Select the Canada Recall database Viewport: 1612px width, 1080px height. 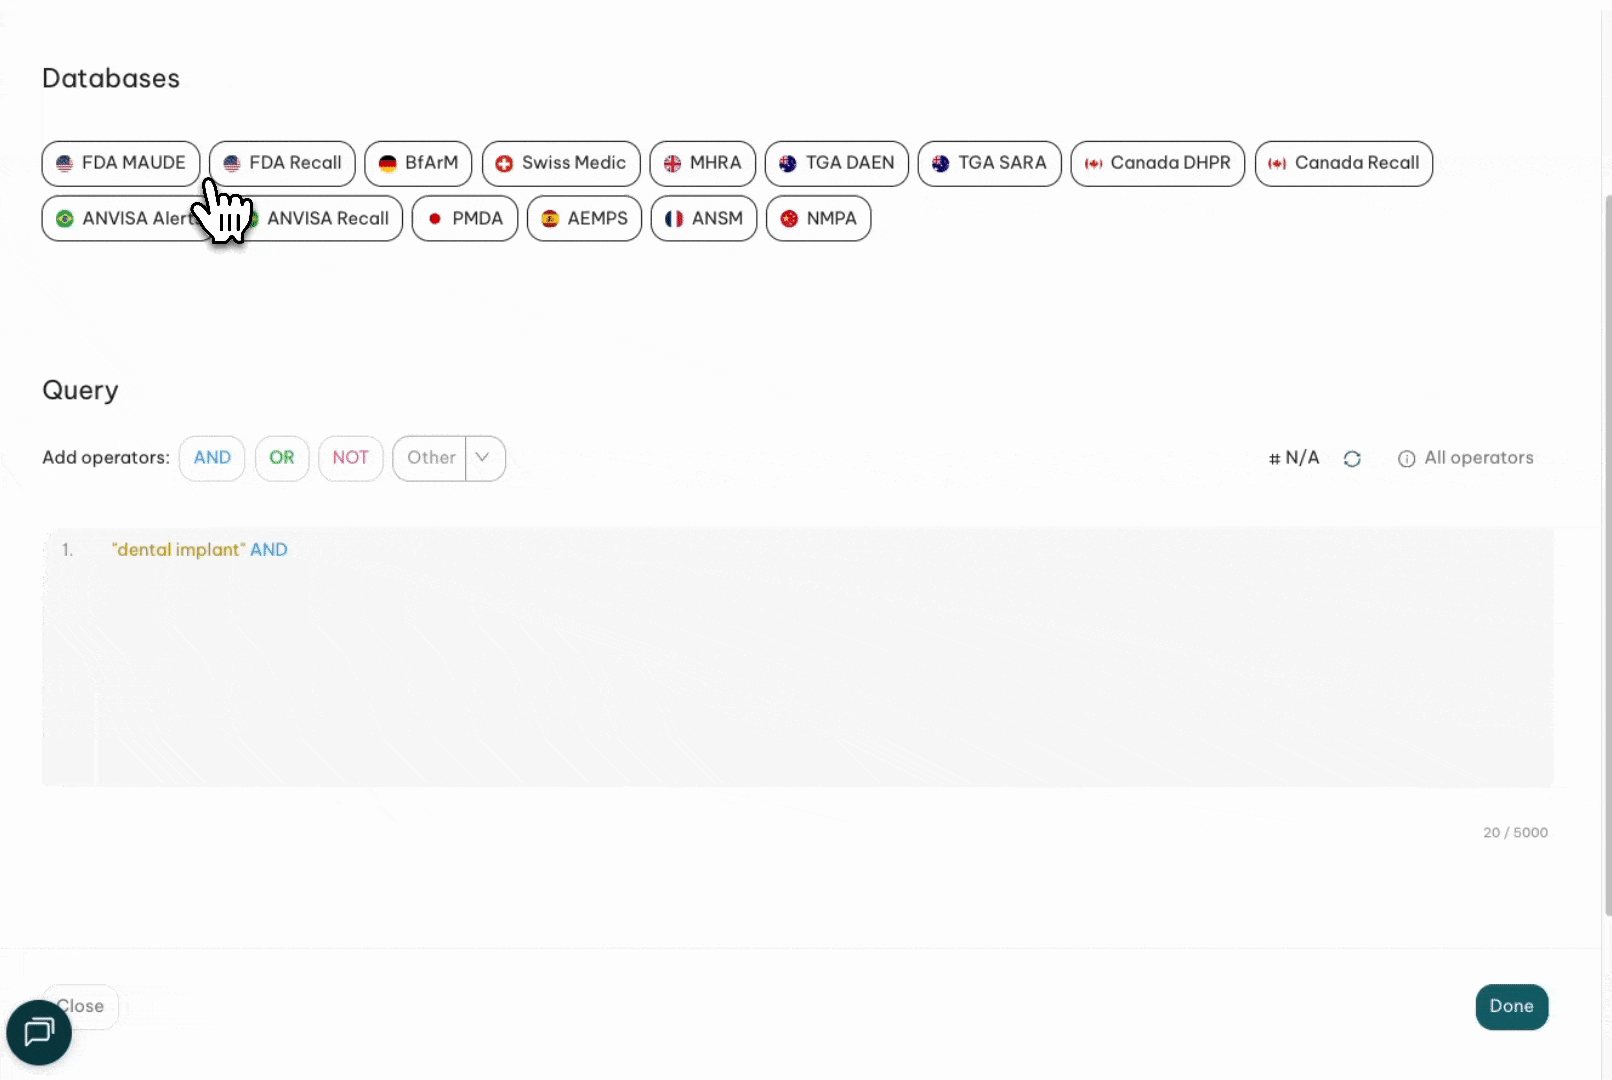coord(1343,163)
